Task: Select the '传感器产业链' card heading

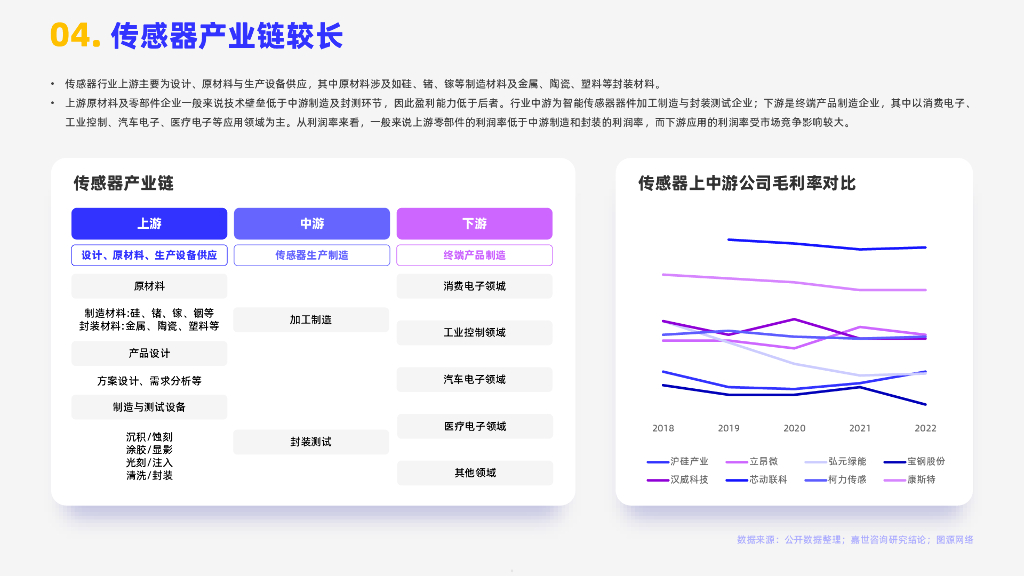Action: pos(123,183)
